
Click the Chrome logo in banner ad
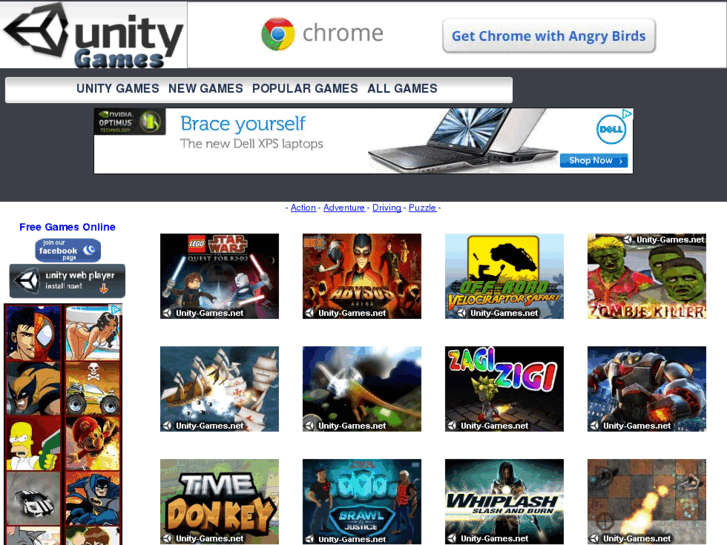pyautogui.click(x=278, y=33)
